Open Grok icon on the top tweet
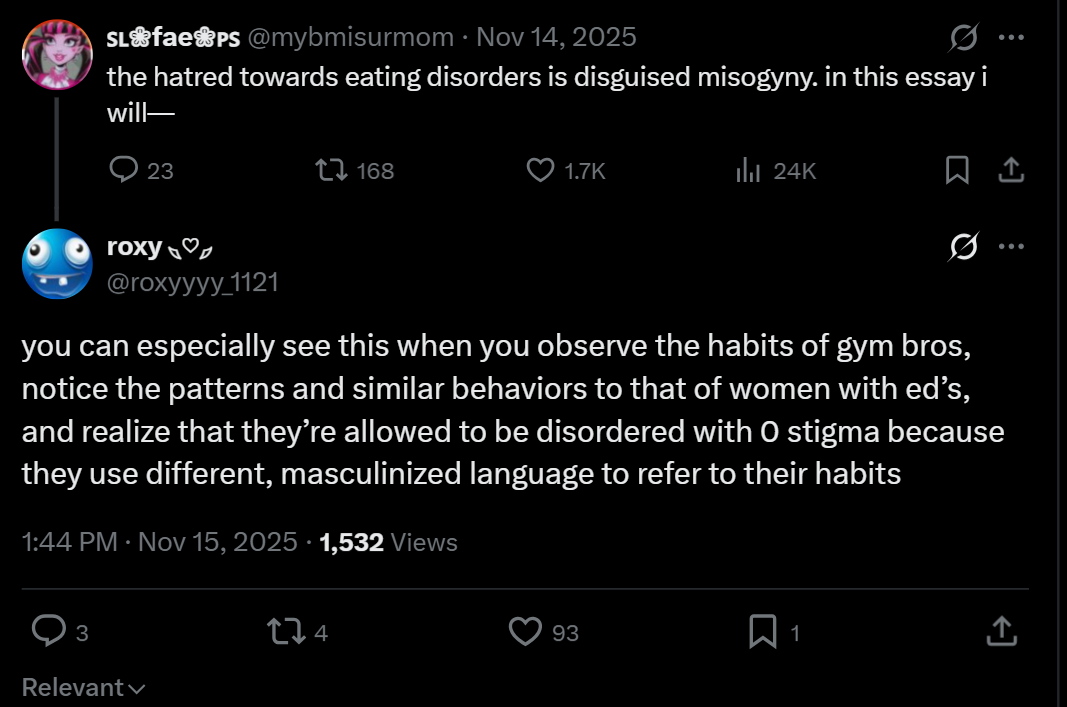Image resolution: width=1067 pixels, height=707 pixels. tap(964, 37)
